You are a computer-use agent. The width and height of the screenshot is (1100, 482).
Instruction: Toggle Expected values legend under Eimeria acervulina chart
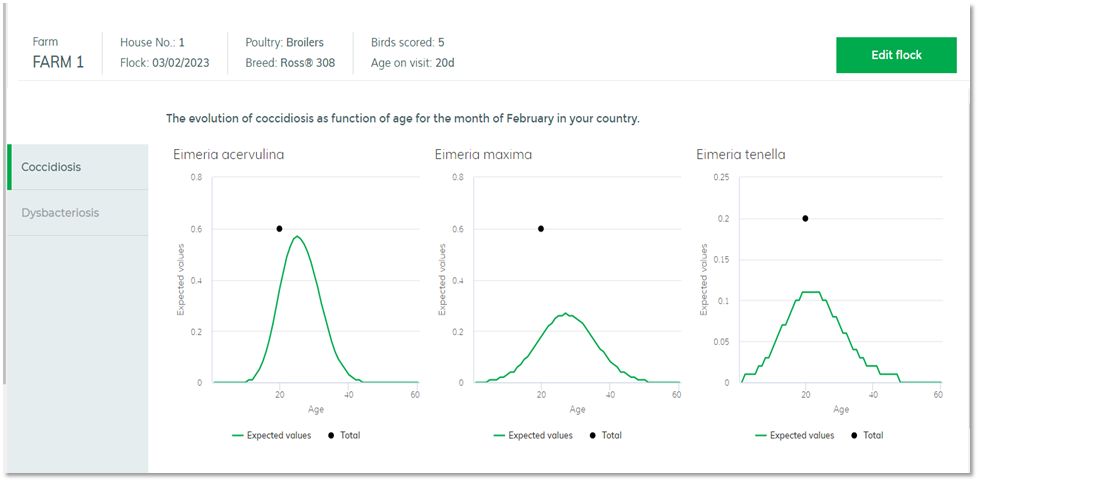pyautogui.click(x=272, y=436)
